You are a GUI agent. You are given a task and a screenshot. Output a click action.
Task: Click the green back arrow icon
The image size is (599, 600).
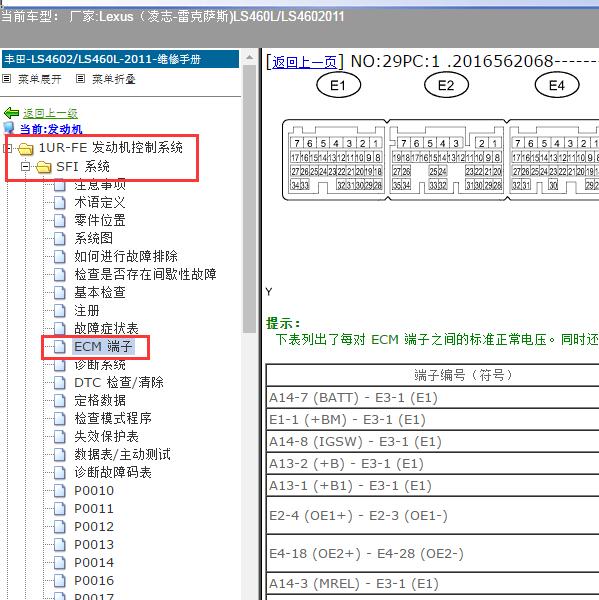11,113
